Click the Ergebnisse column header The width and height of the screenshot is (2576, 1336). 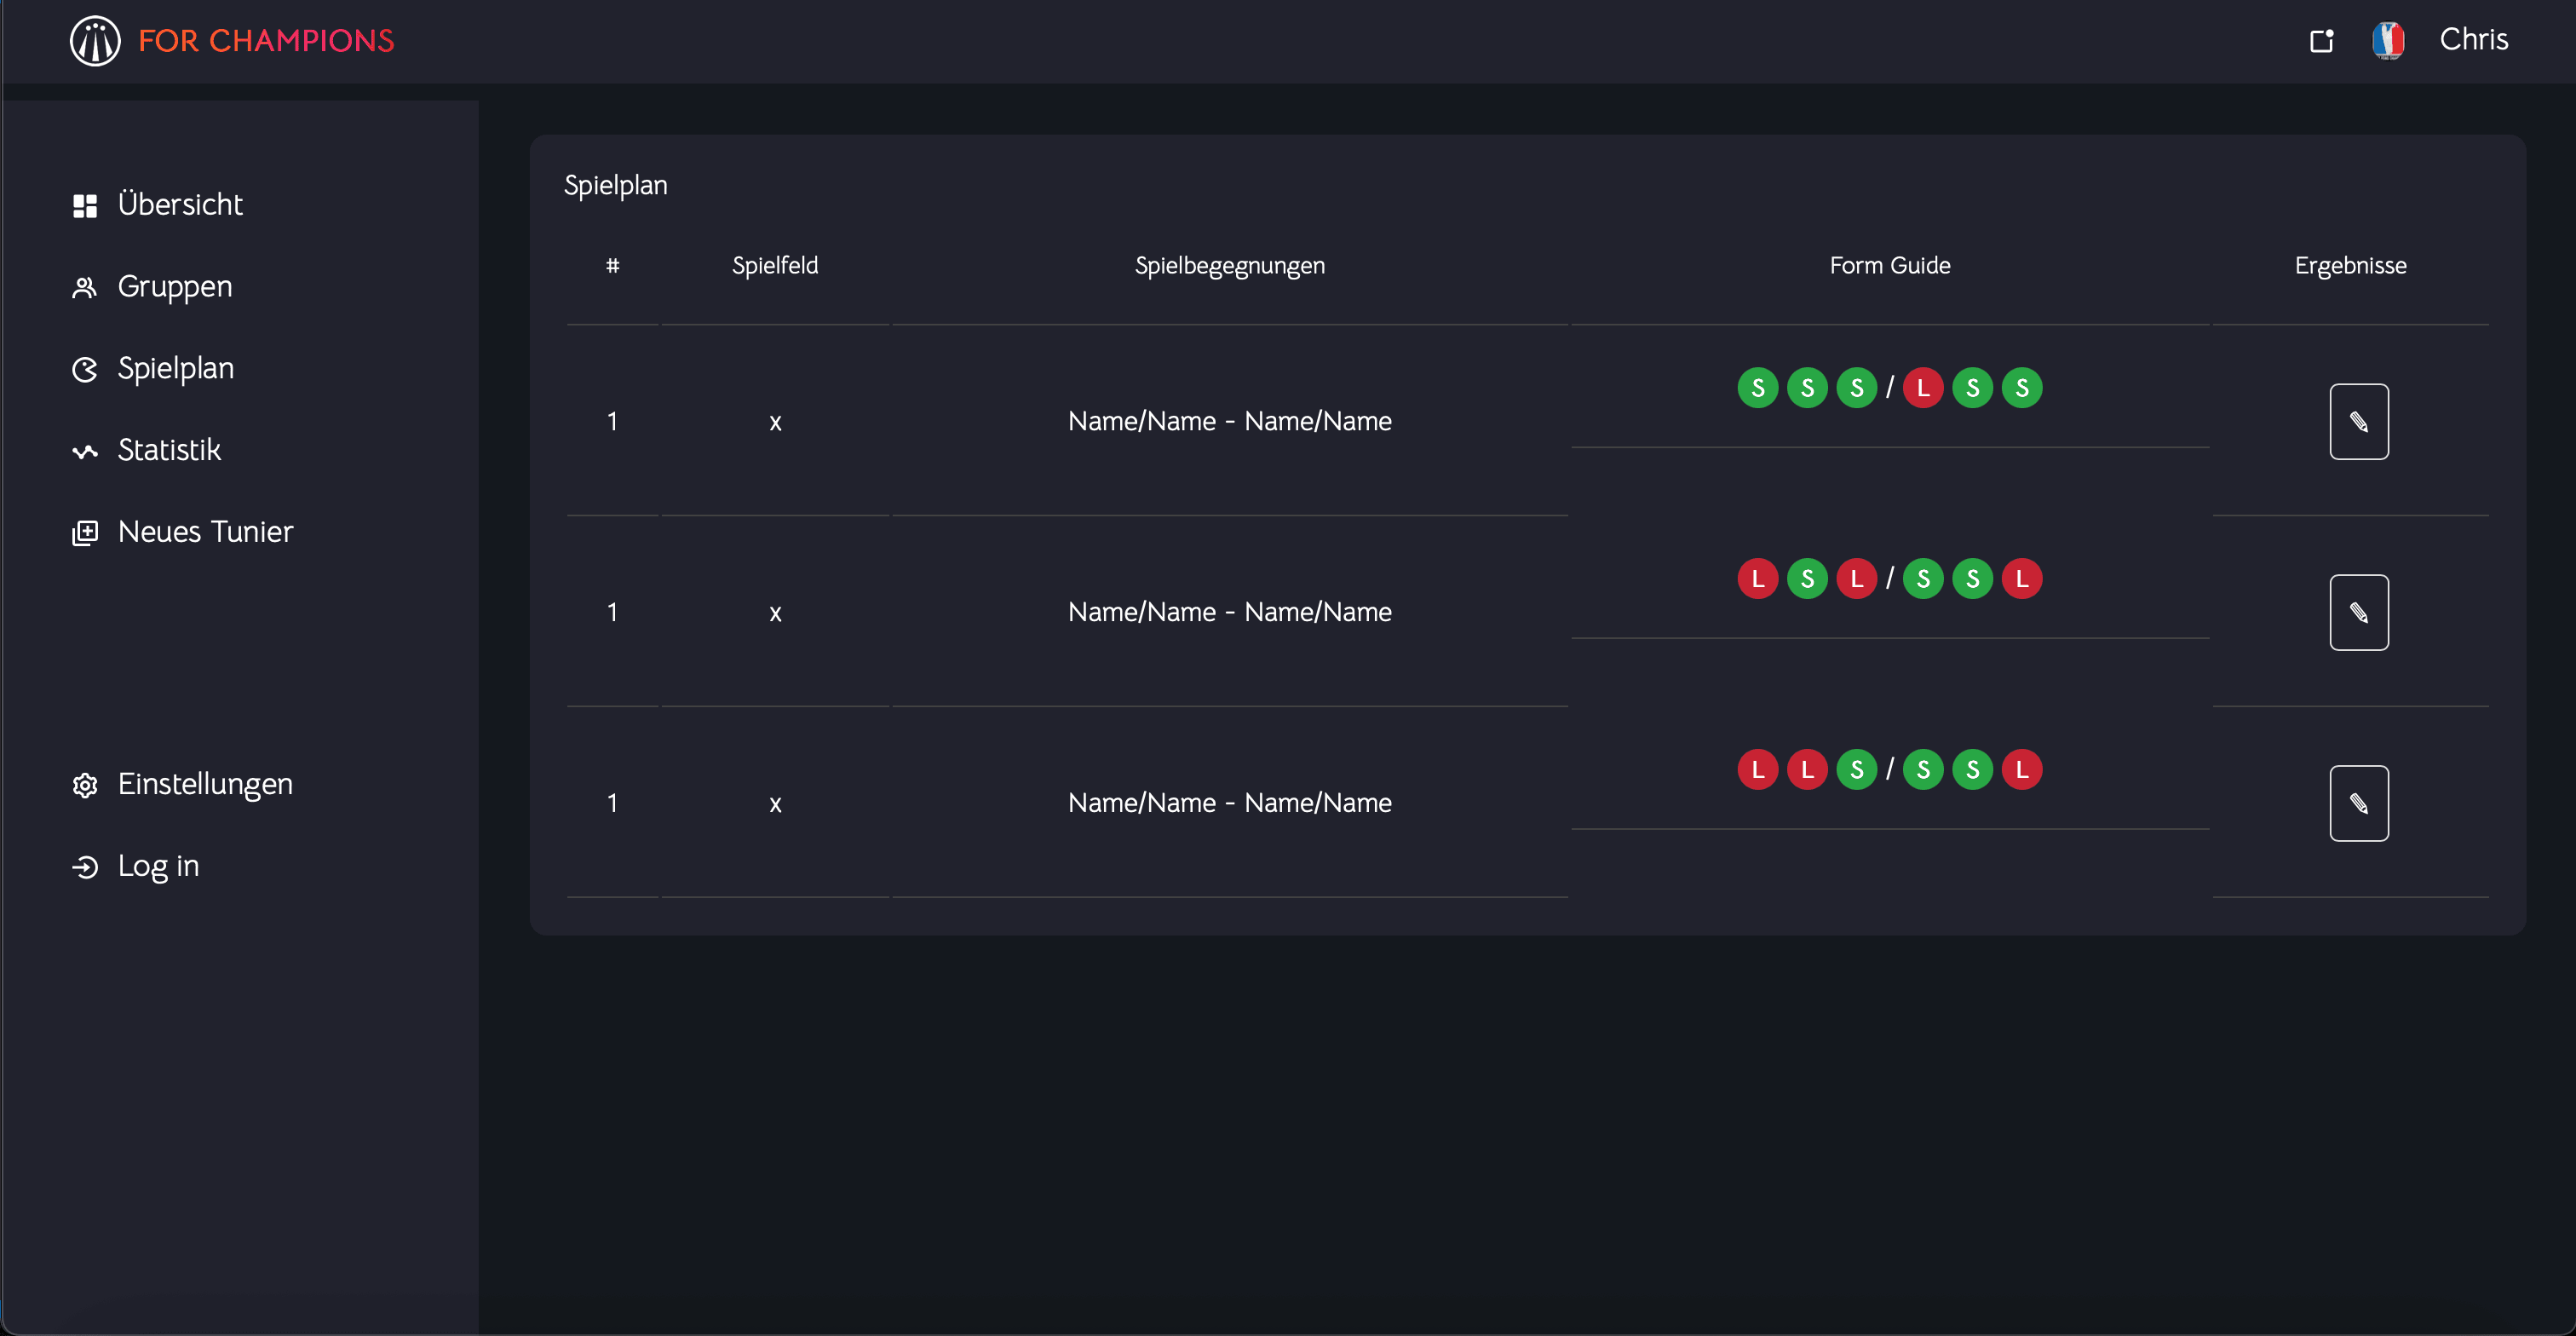point(2350,266)
